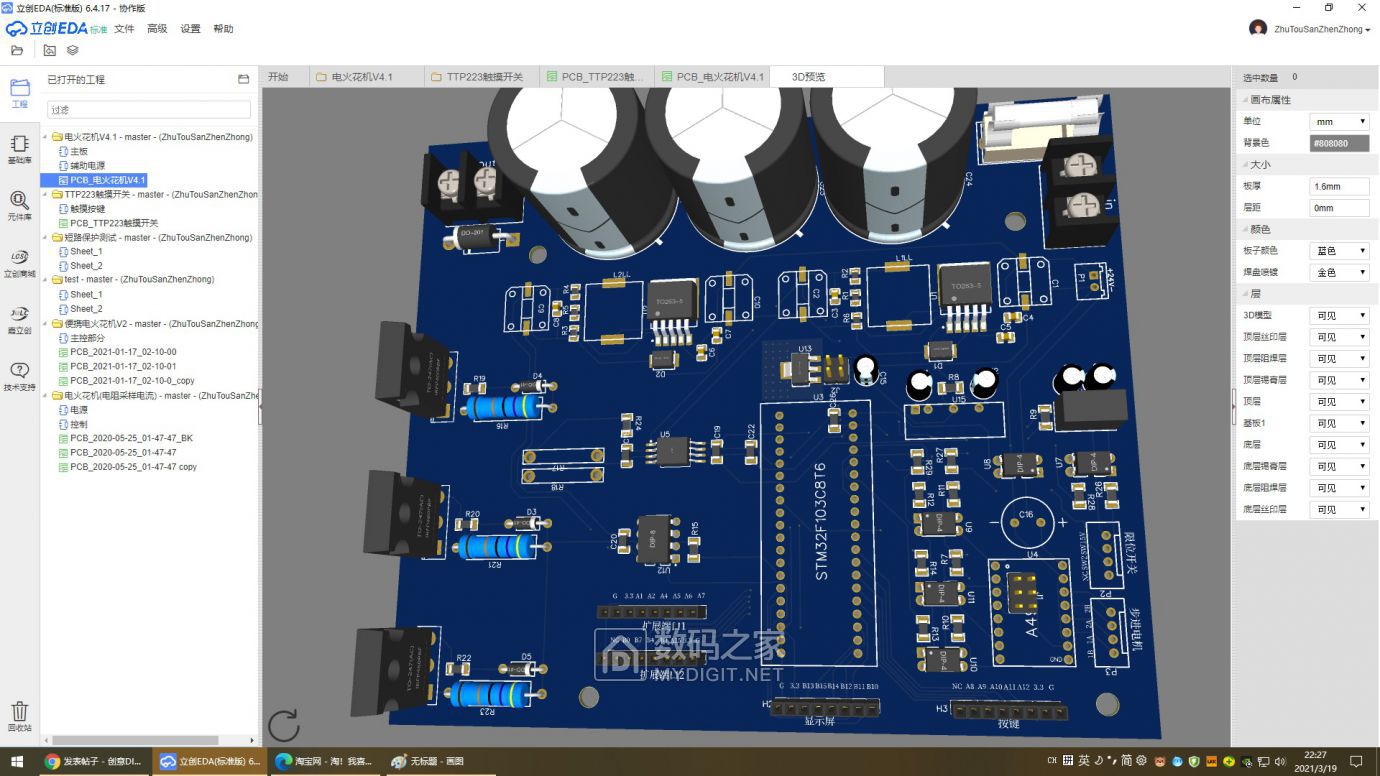
Task: Open the 基础库 basic library sidebar
Action: click(x=20, y=150)
